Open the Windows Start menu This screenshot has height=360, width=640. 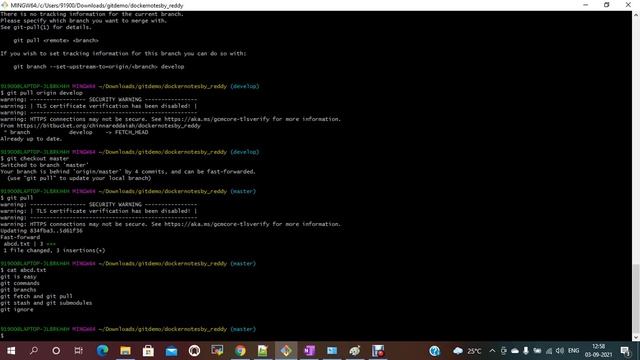coord(11,351)
